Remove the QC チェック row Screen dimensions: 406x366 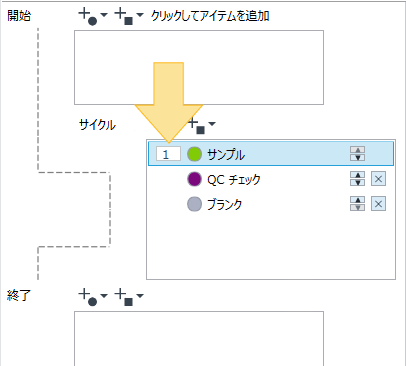[x=378, y=179]
